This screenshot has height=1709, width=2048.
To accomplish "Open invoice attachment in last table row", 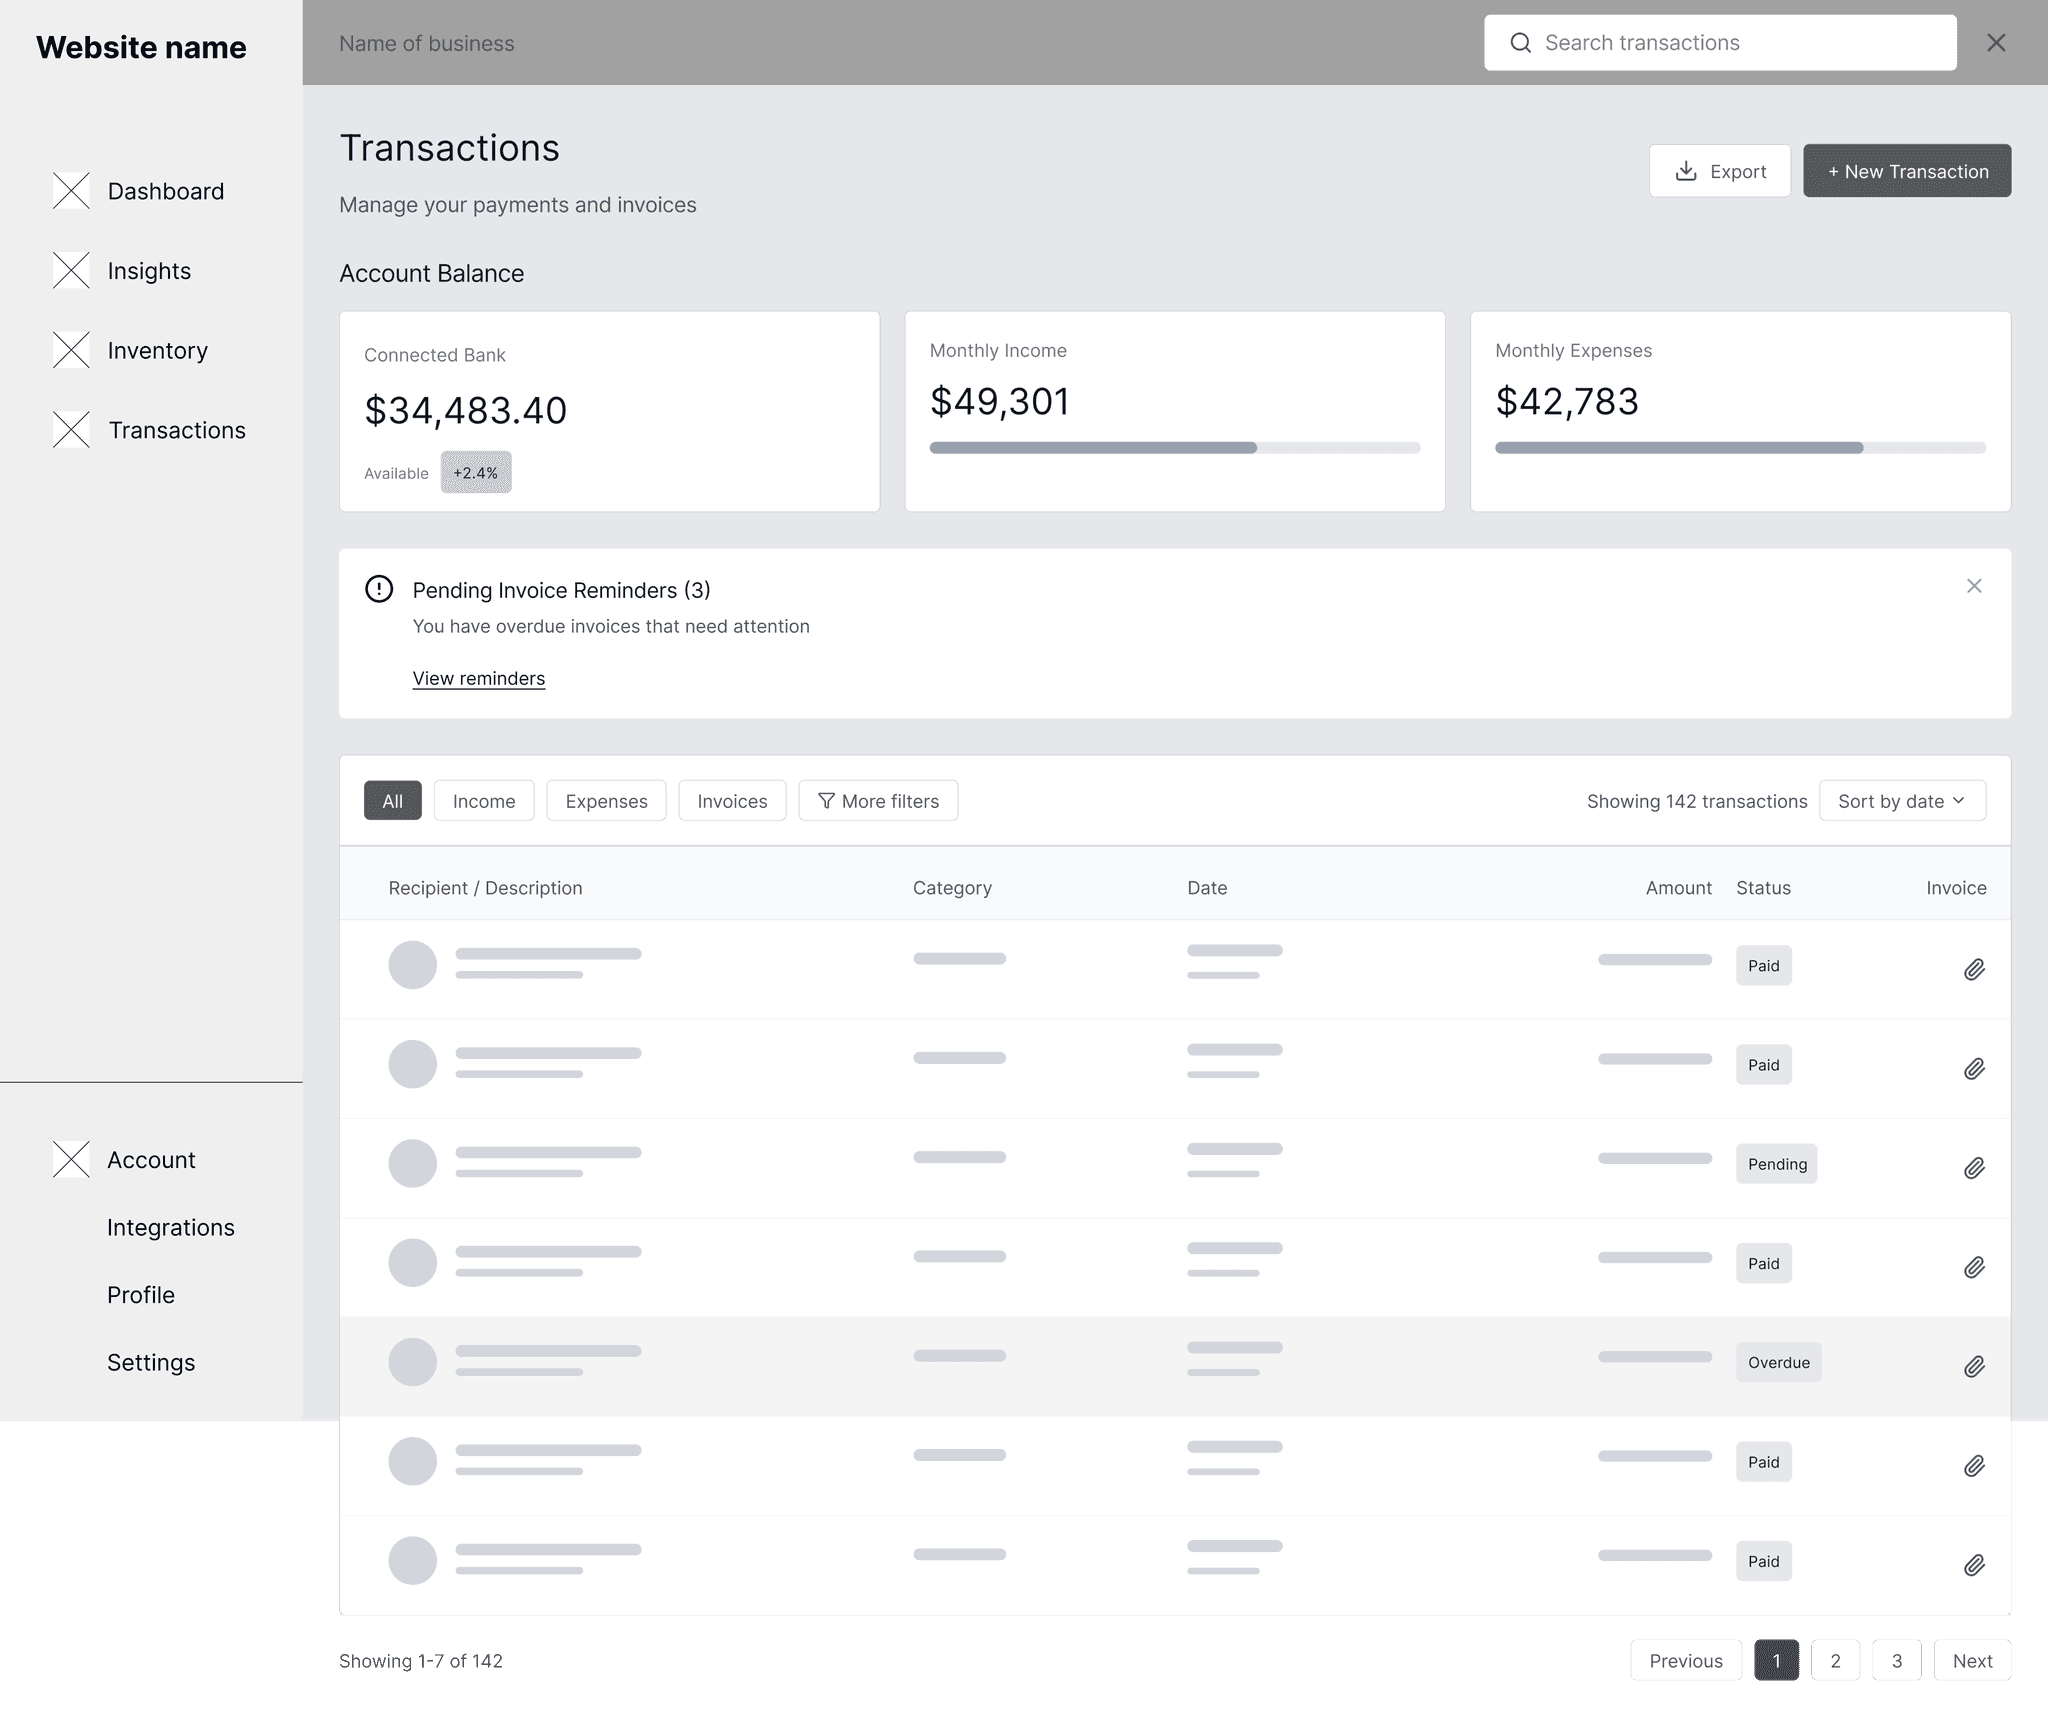I will [x=1974, y=1565].
